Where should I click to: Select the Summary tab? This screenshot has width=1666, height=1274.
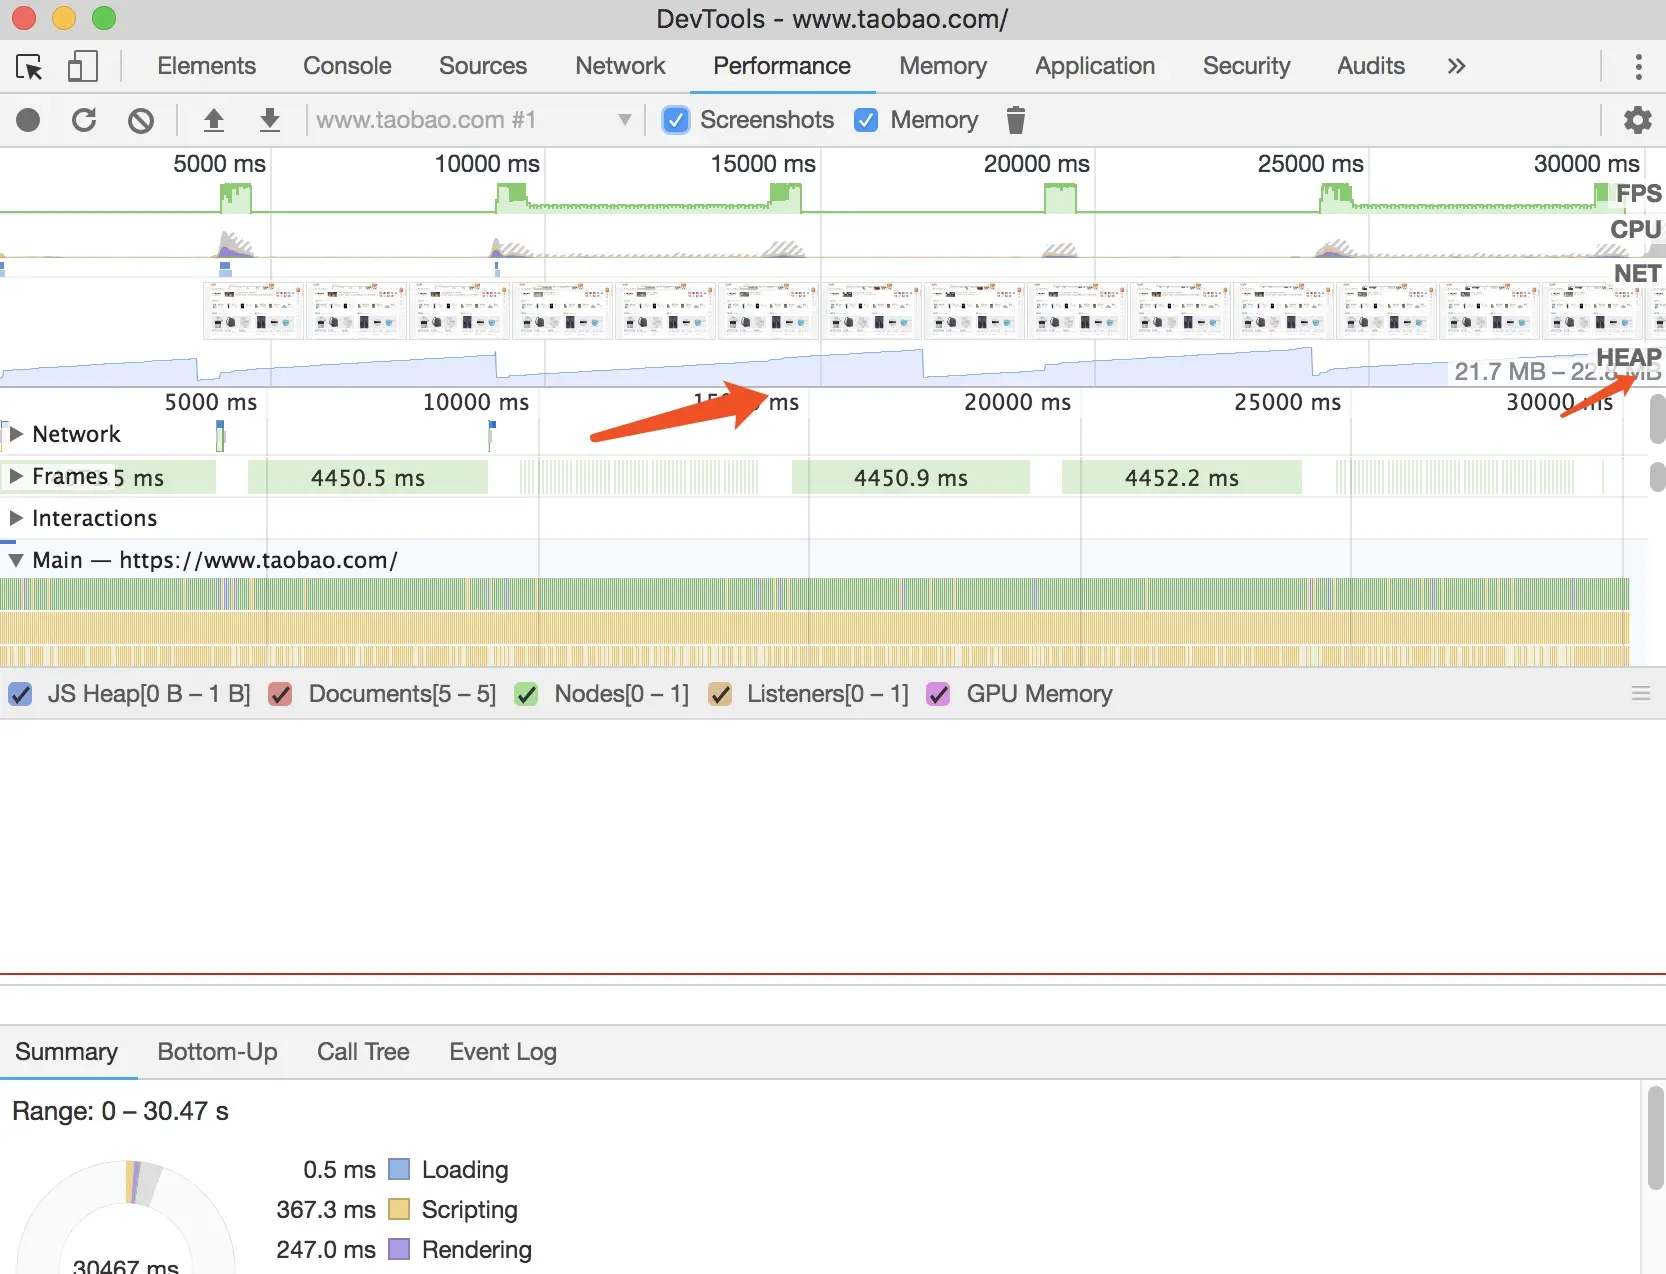click(x=66, y=1052)
